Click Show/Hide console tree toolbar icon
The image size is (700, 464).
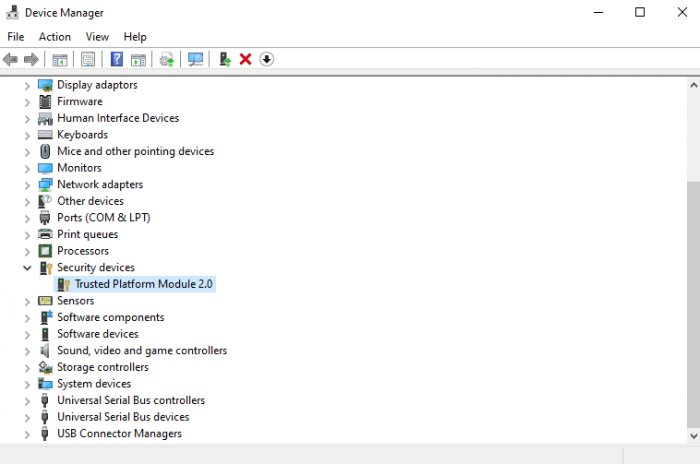pyautogui.click(x=60, y=59)
